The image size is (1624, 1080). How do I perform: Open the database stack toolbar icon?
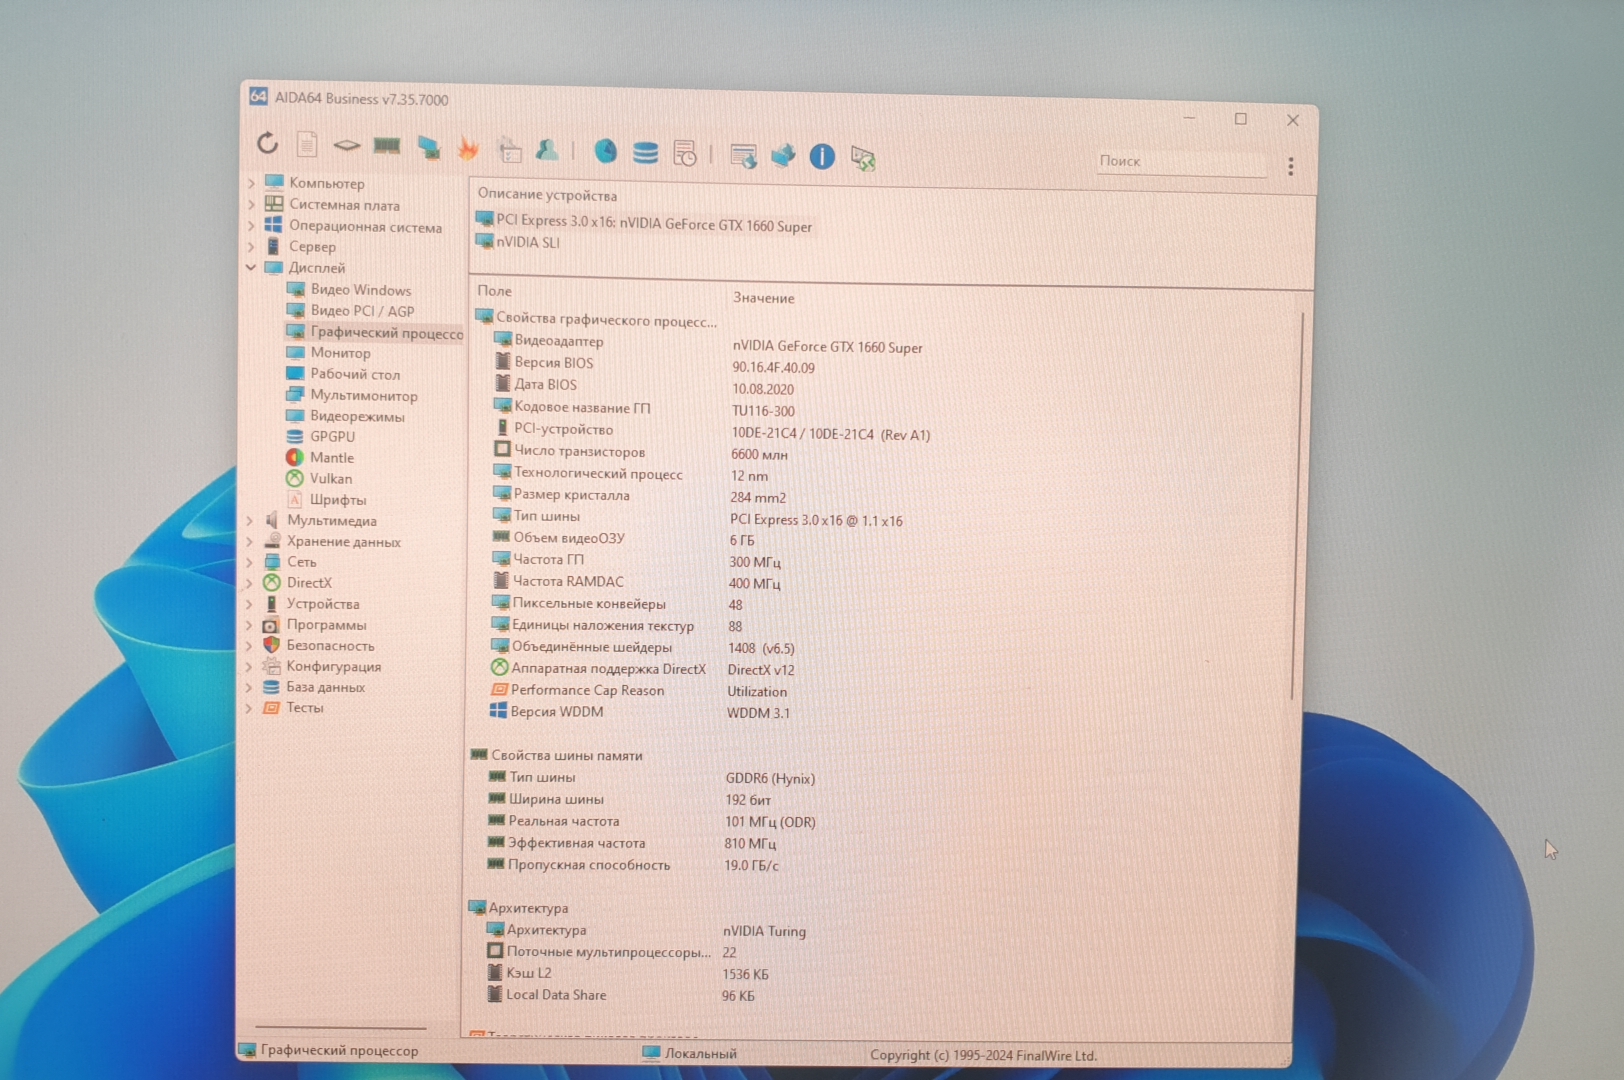tap(646, 153)
